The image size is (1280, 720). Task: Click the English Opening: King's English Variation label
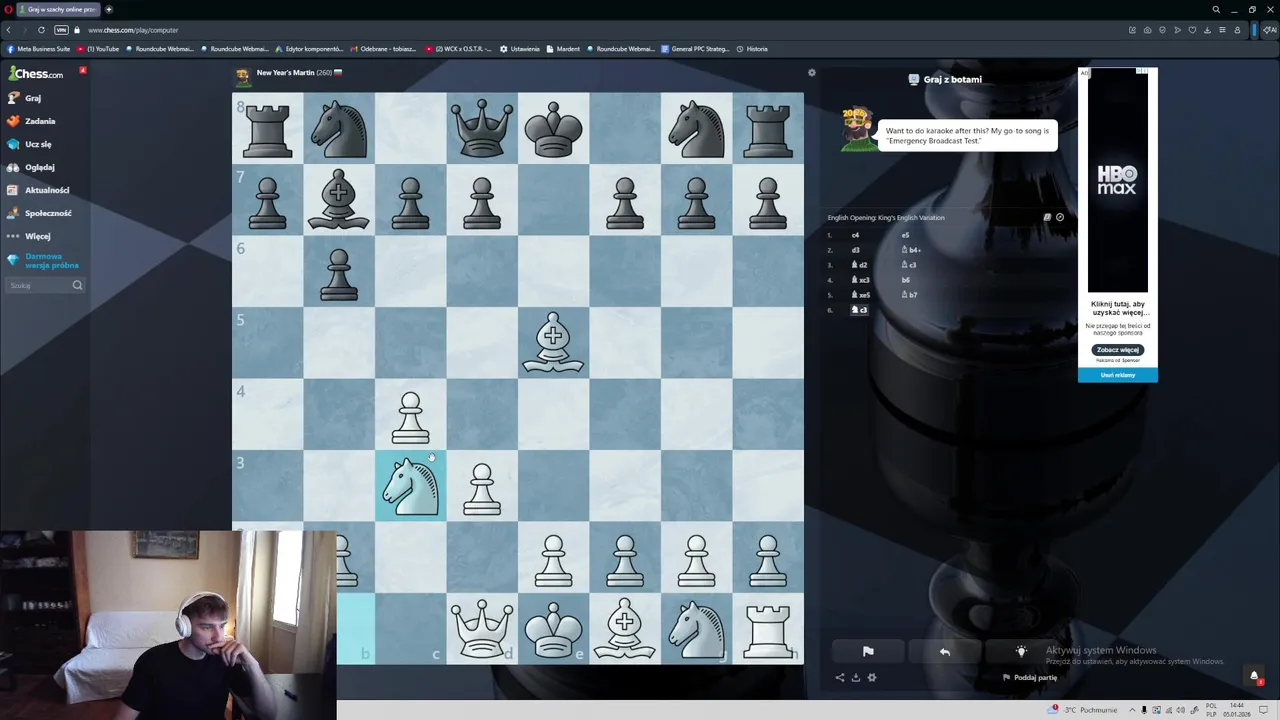[x=886, y=217]
